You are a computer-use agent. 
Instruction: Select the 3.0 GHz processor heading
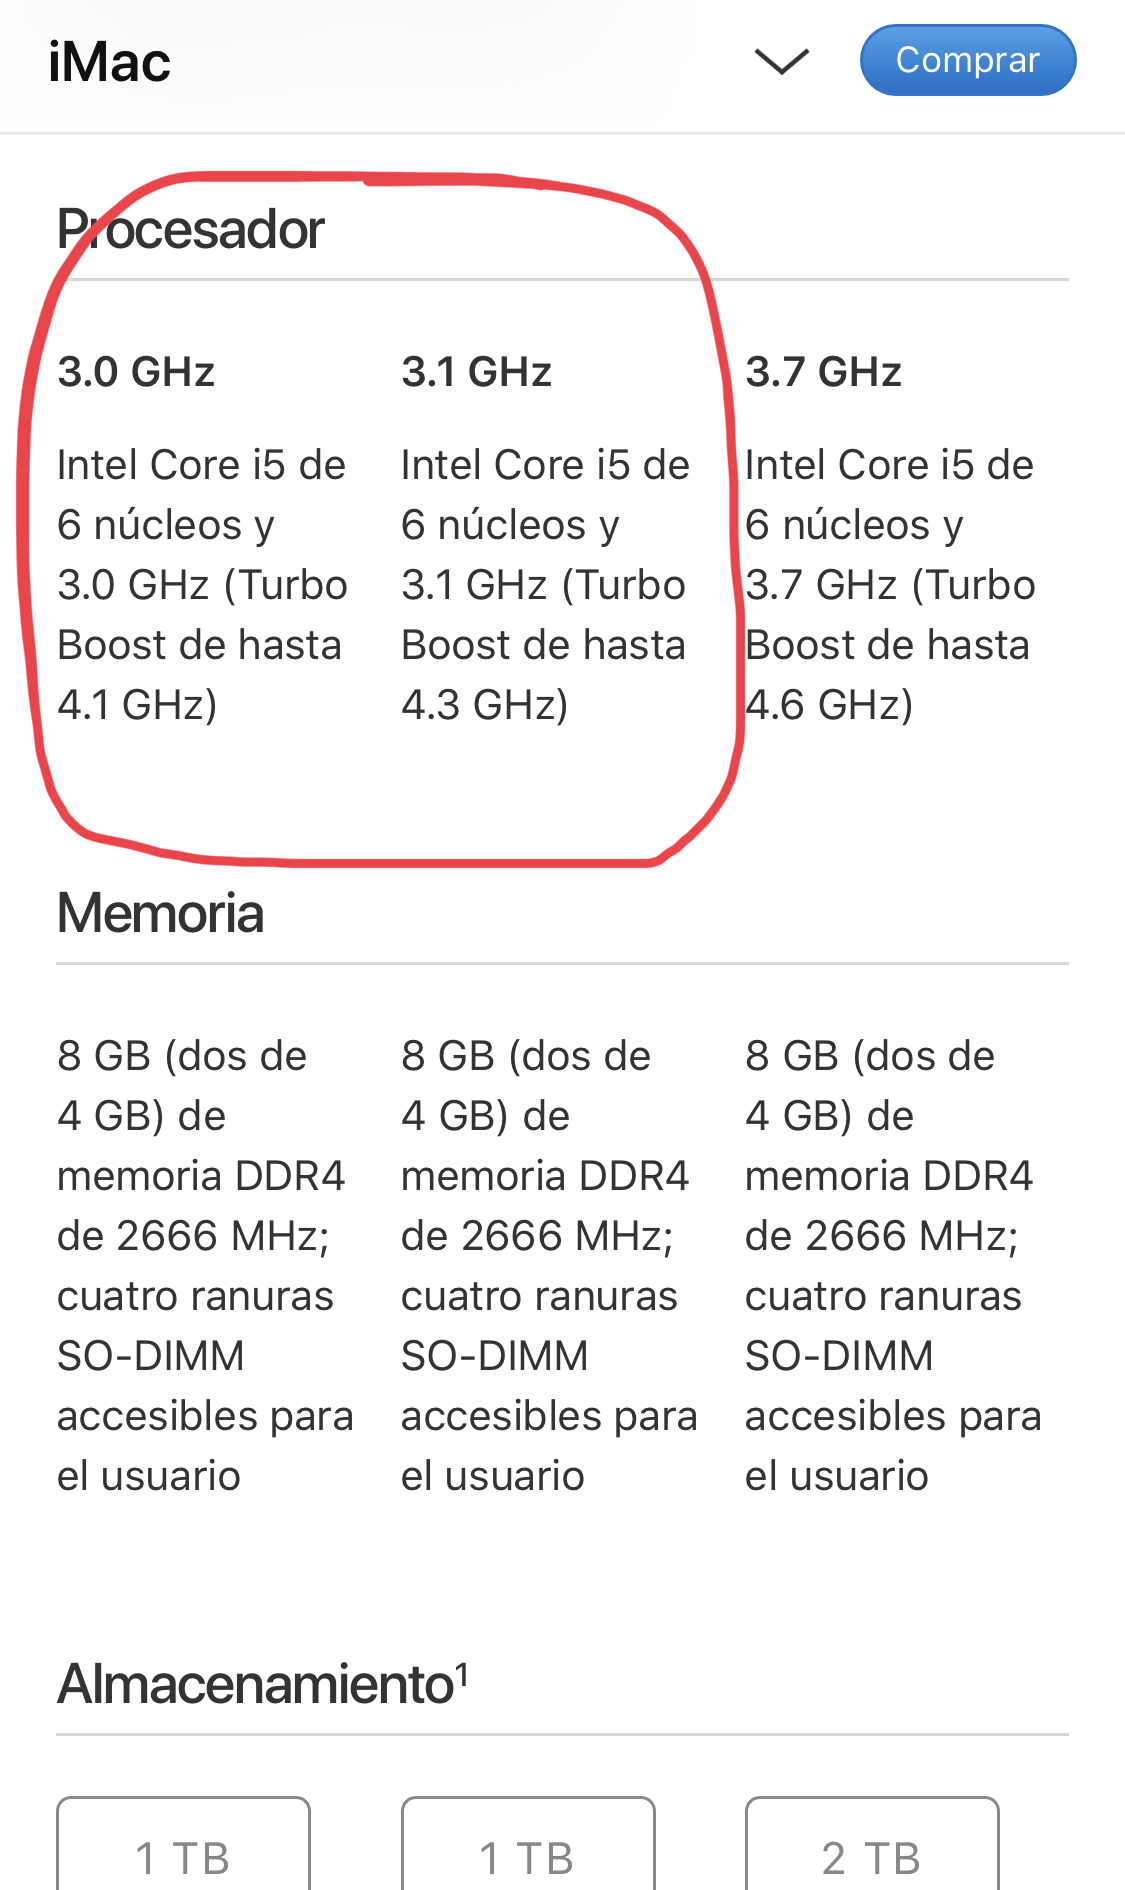(136, 372)
